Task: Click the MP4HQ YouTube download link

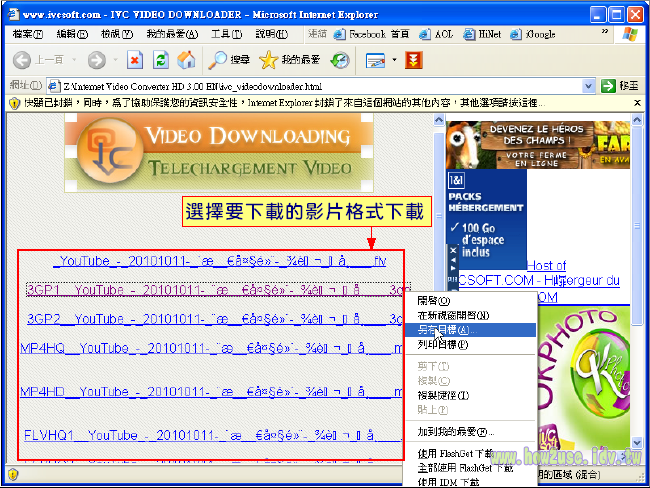Action: [x=211, y=348]
